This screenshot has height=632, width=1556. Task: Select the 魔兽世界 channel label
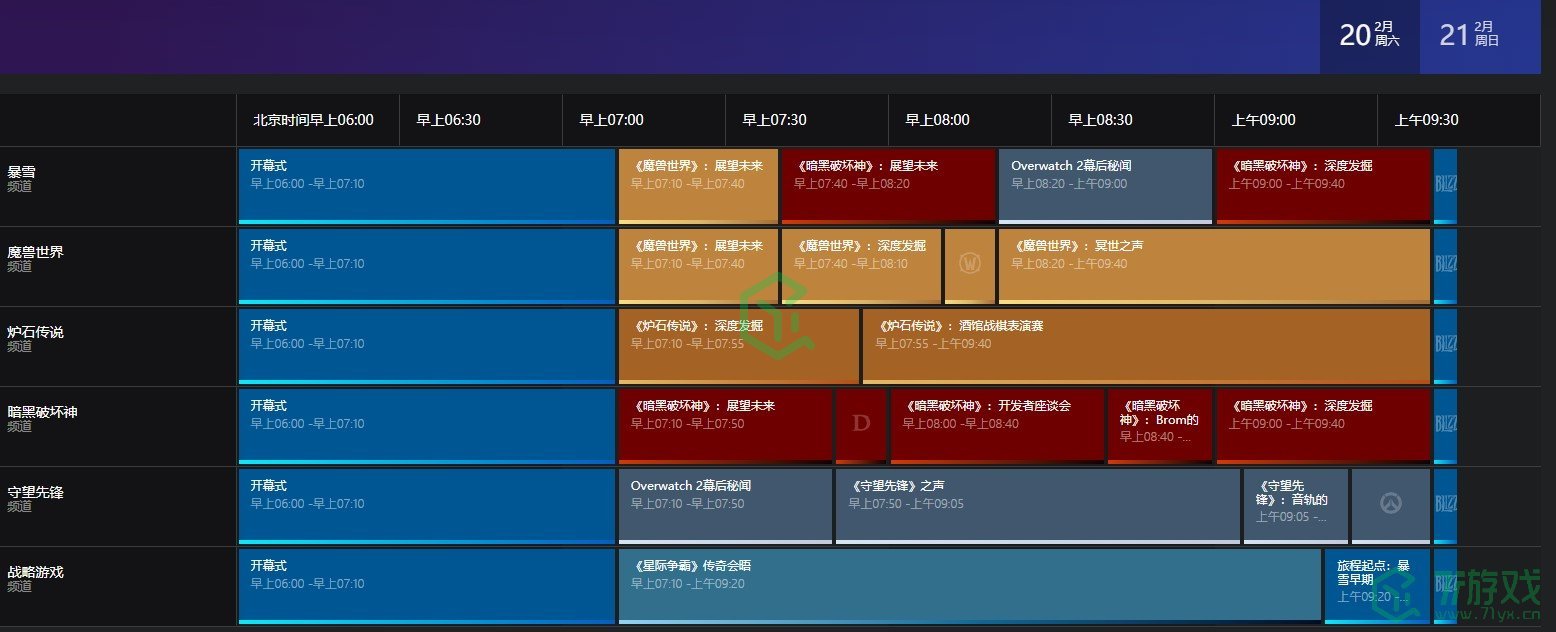(35, 252)
